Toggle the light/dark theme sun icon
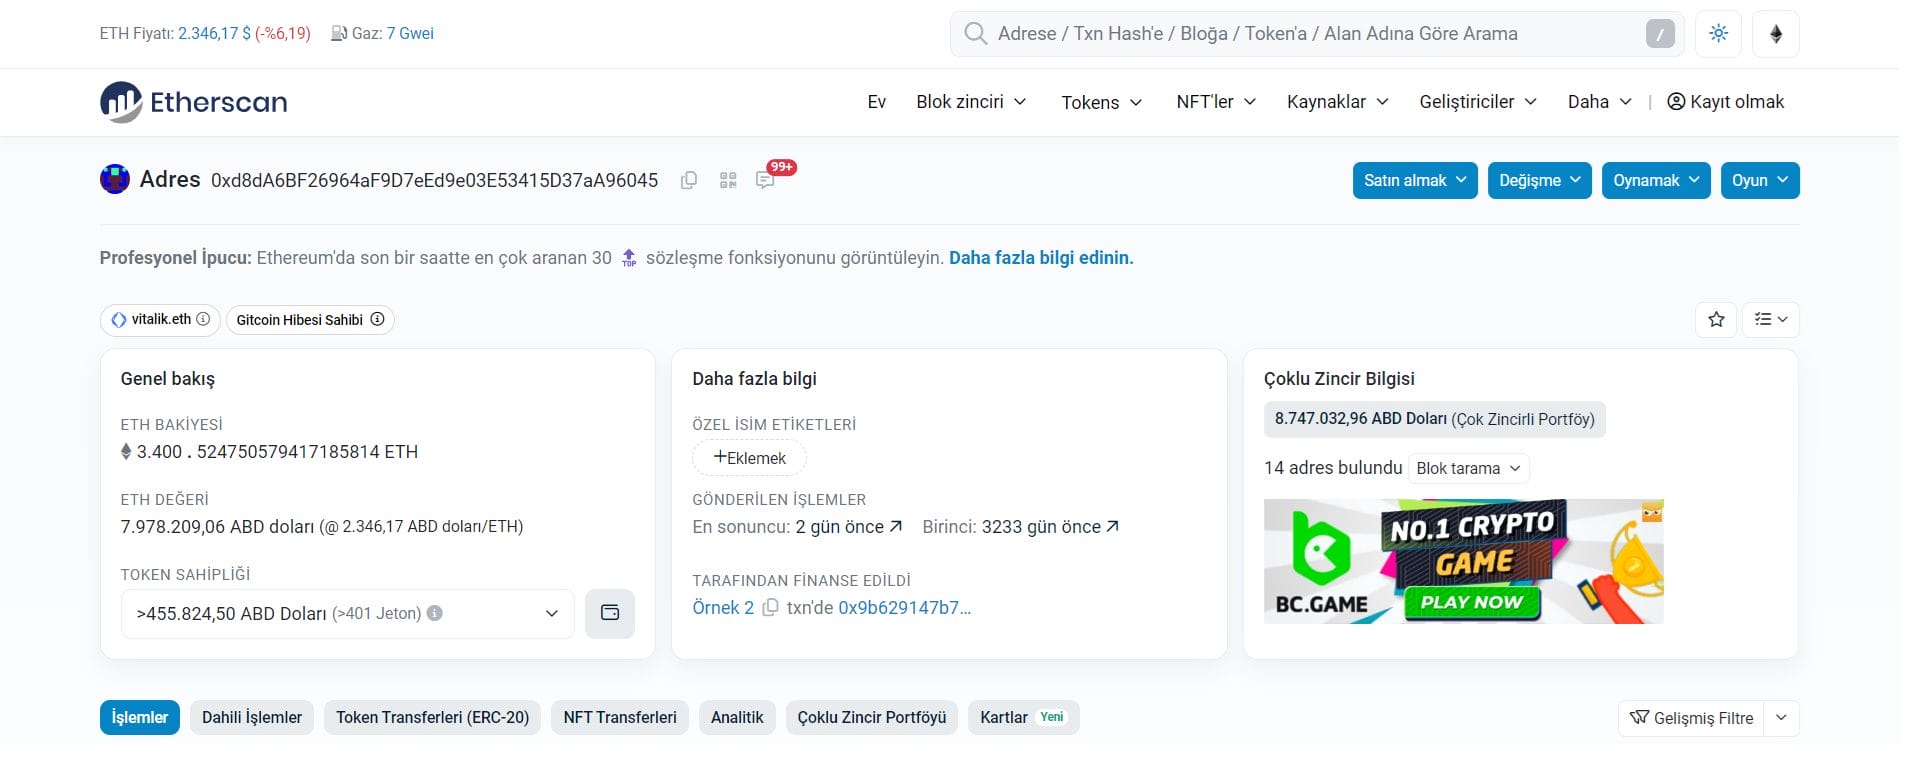The width and height of the screenshot is (1906, 761). tap(1719, 34)
